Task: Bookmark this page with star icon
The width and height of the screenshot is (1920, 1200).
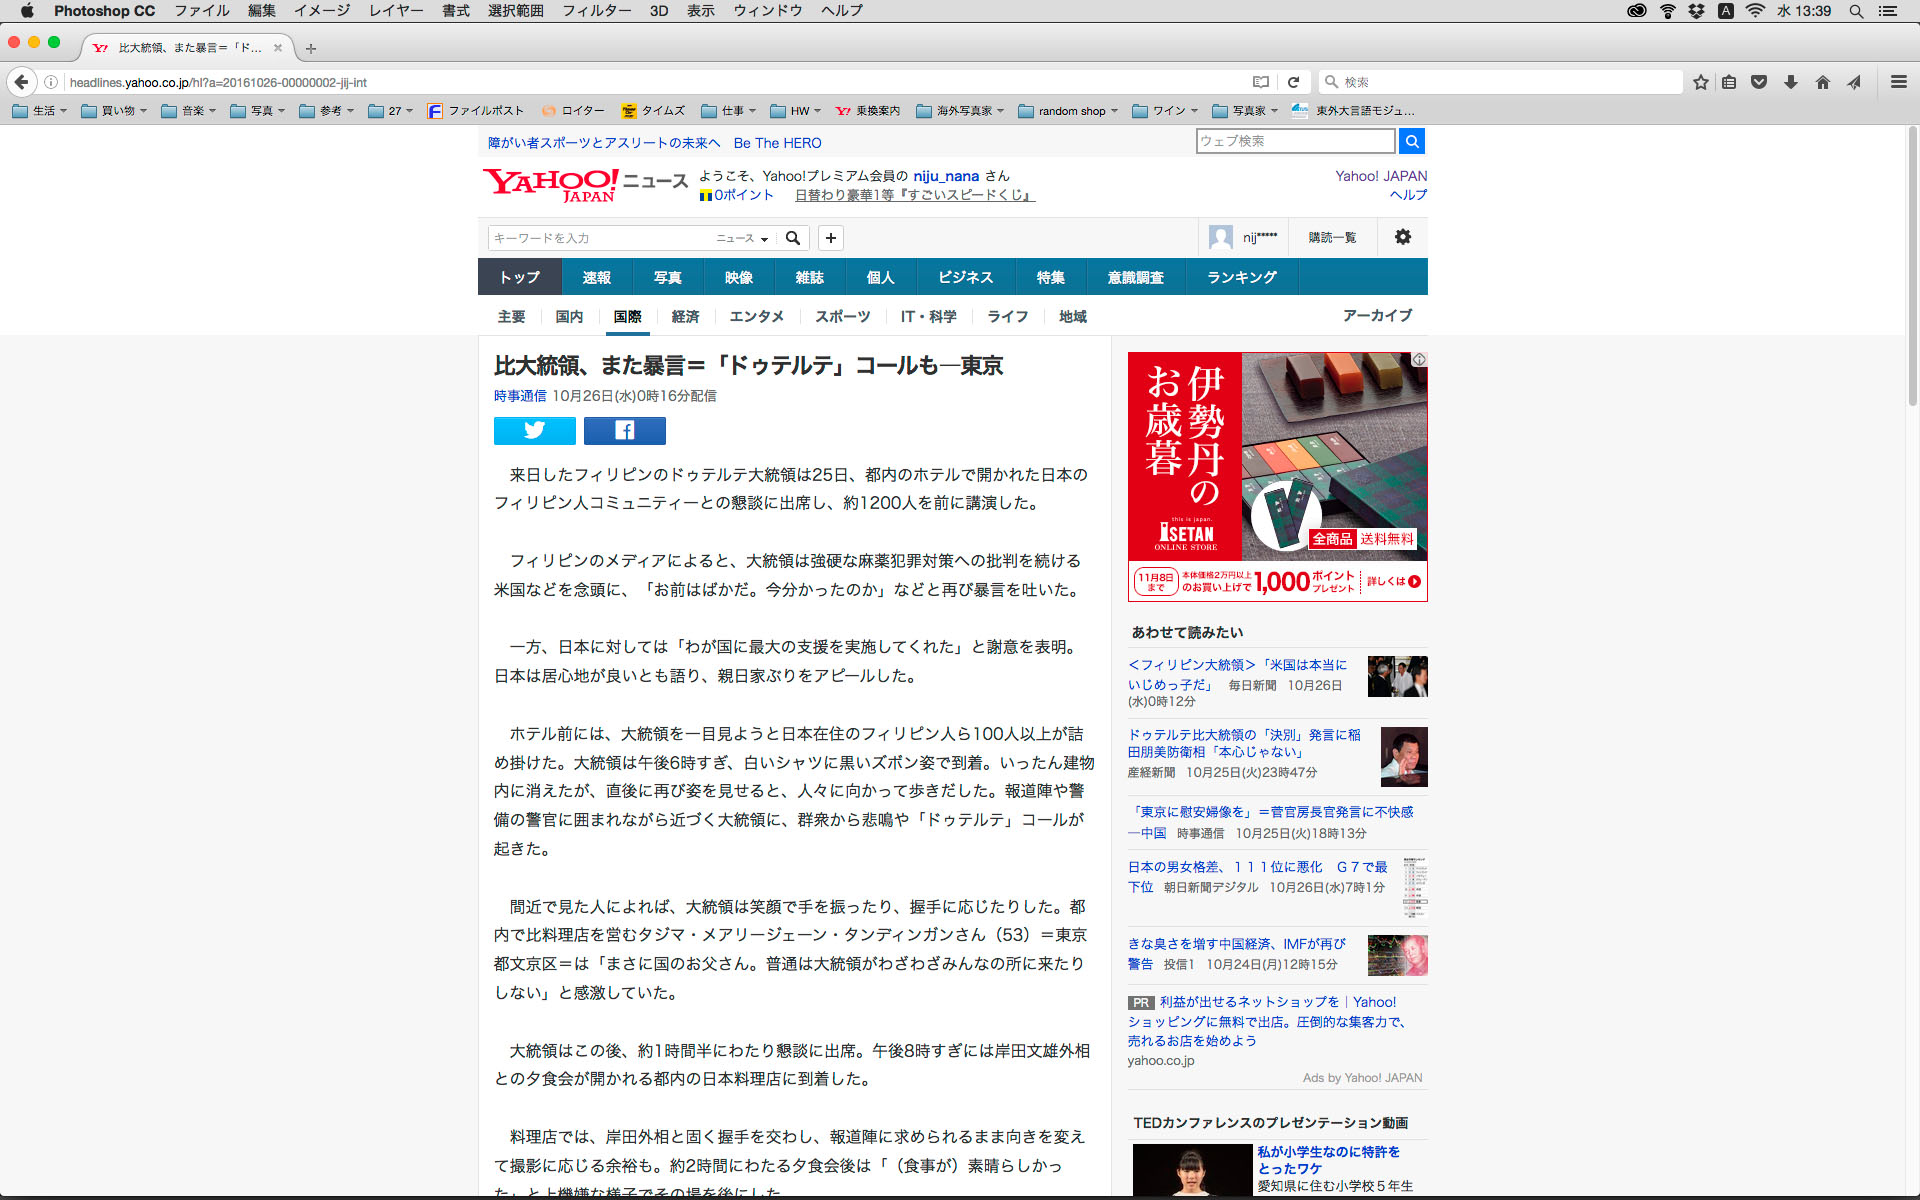Action: click(1700, 83)
